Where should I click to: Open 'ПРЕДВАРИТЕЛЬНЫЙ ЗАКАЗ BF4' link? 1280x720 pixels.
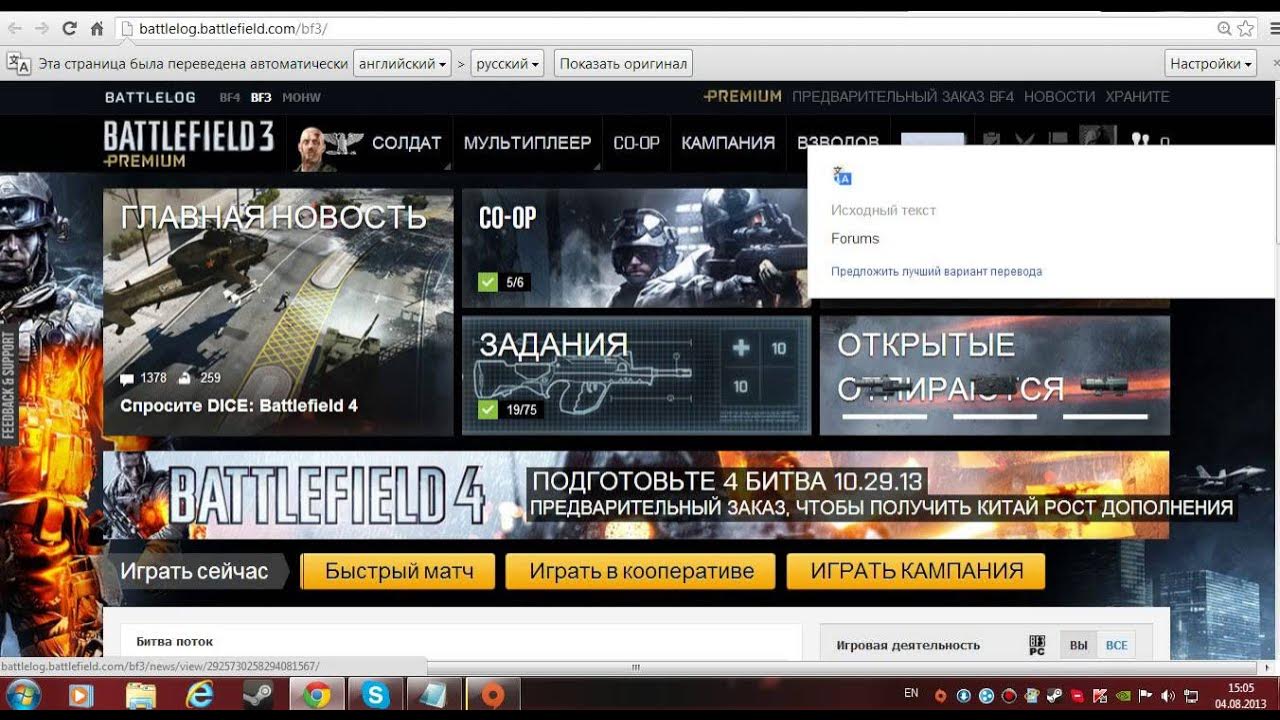[x=903, y=96]
